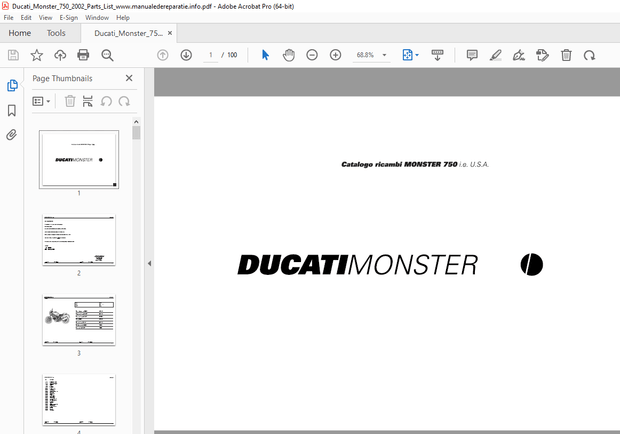
Task: Close the Ducati_Monster document tab
Action: pos(170,33)
